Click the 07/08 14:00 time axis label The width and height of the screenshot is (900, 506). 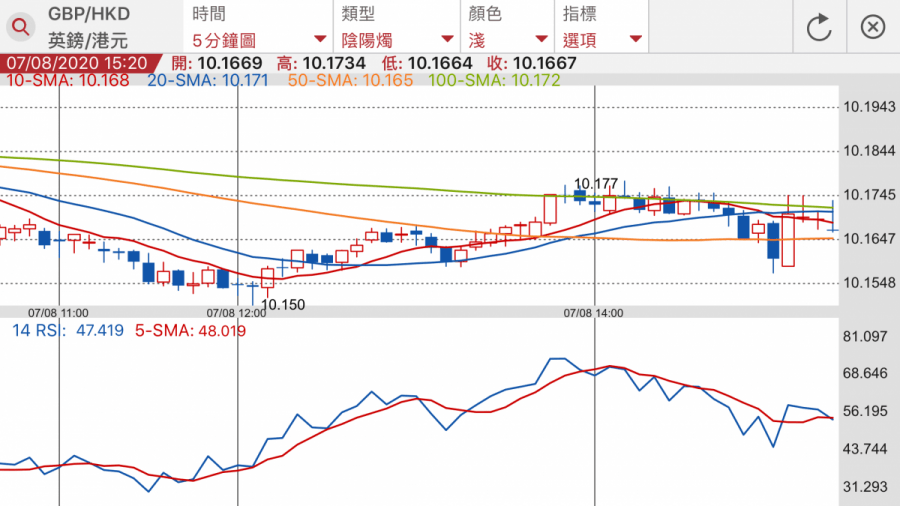593,313
